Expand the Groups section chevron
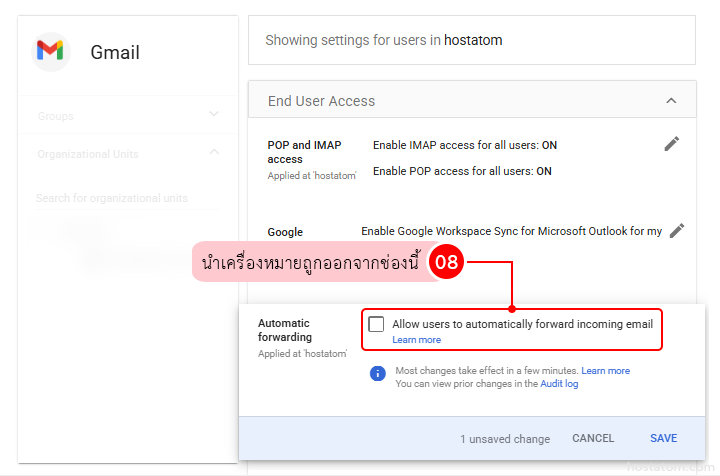 214,114
